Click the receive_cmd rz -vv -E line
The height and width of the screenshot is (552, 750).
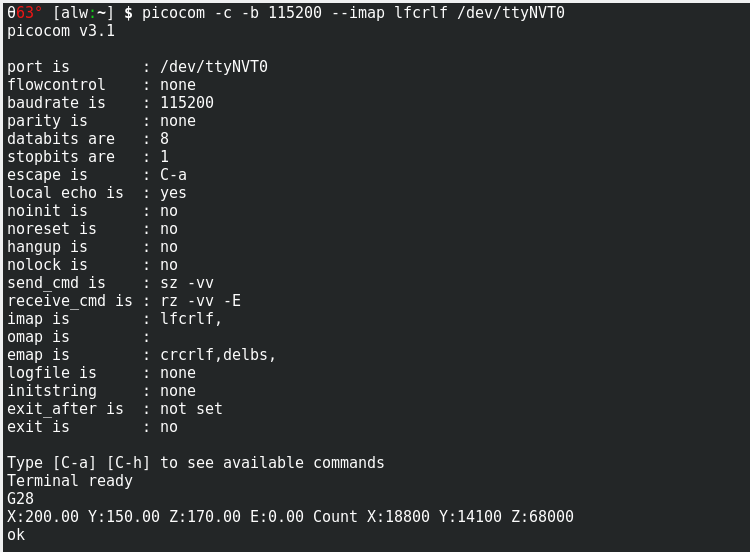(x=124, y=301)
